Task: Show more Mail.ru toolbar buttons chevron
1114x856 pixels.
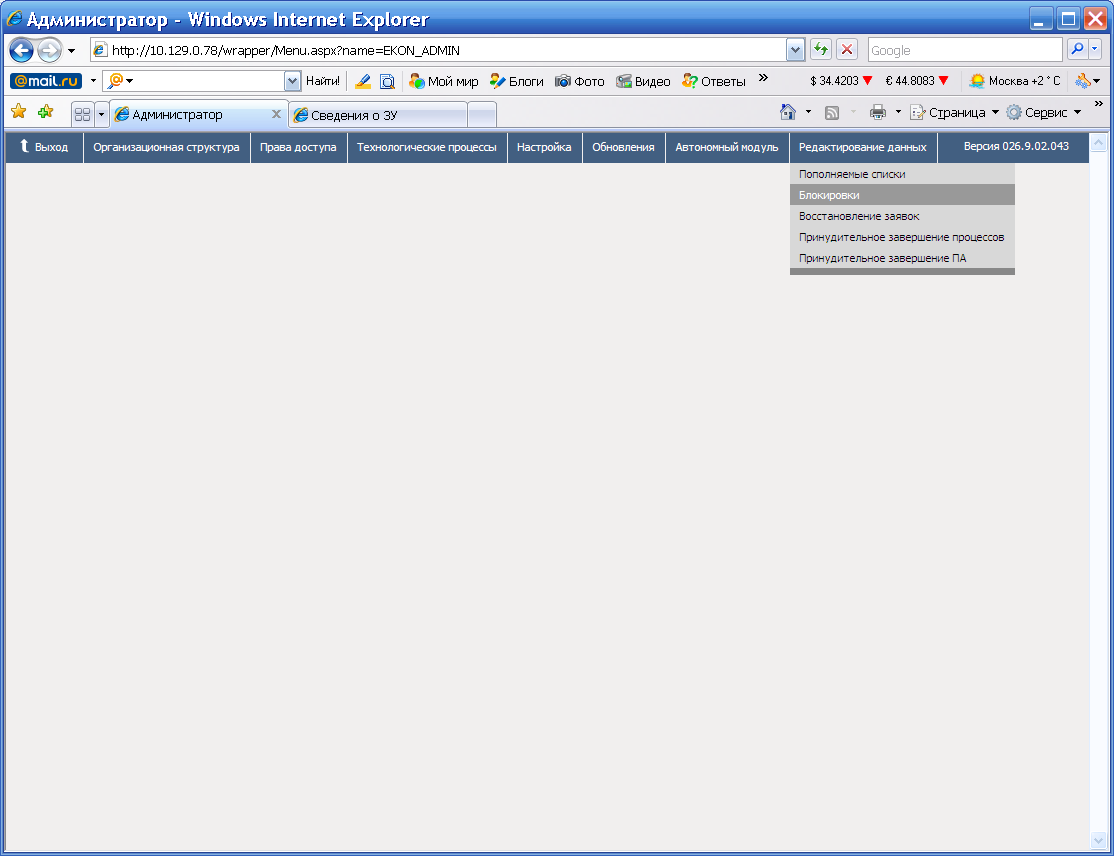Action: (x=763, y=78)
